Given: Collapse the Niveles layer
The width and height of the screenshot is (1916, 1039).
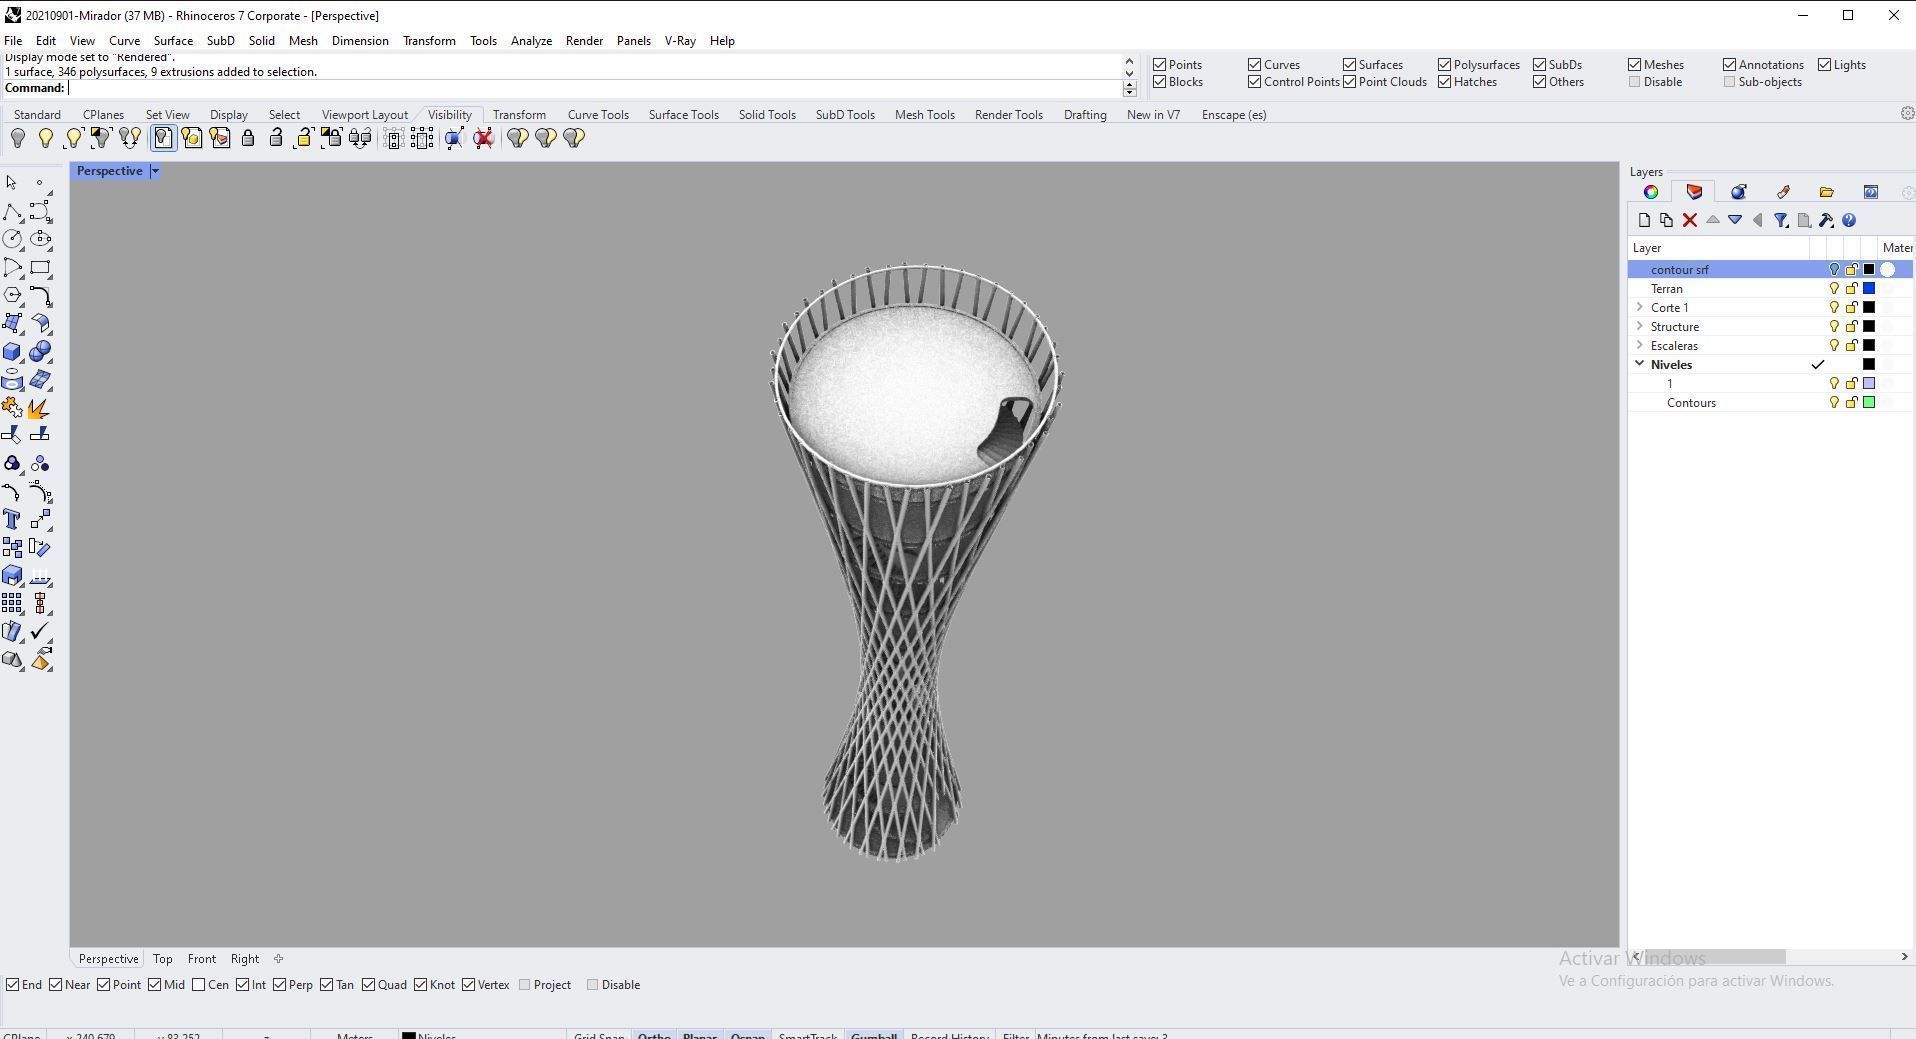Looking at the screenshot, I should click(1640, 365).
